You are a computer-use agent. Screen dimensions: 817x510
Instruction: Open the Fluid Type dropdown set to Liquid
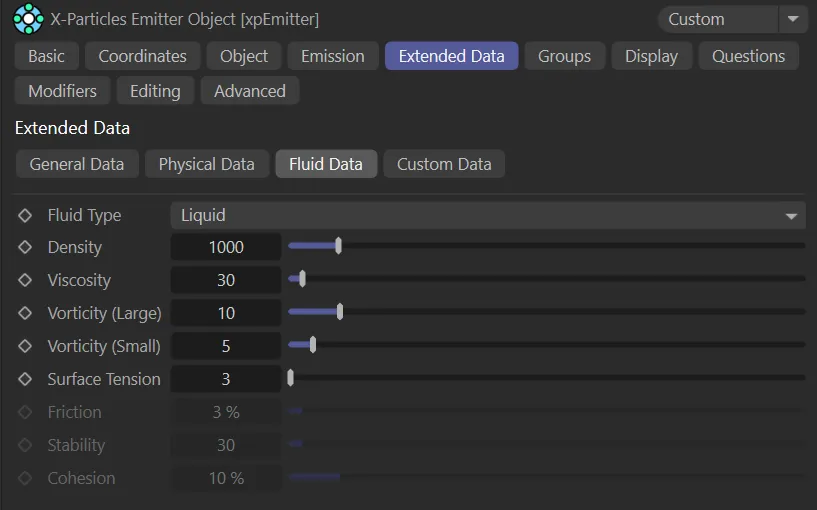[x=487, y=215]
